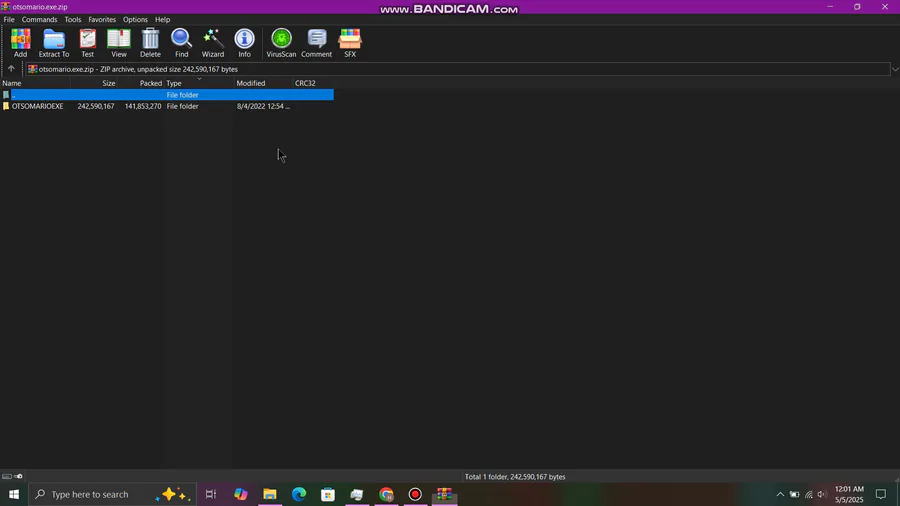Select the parent folder ".." row
900x506 pixels.
(x=167, y=95)
